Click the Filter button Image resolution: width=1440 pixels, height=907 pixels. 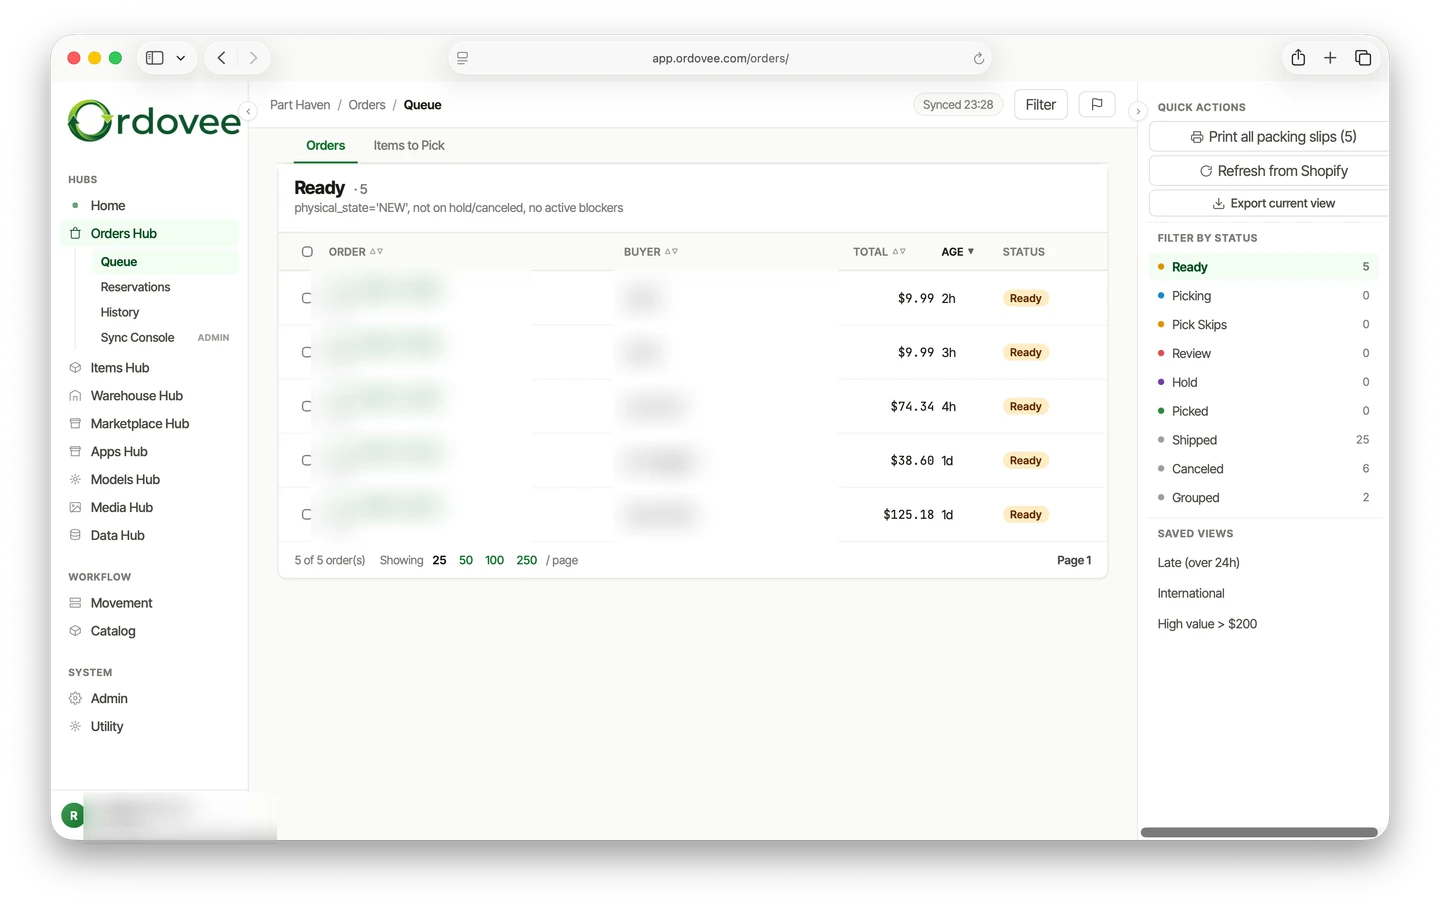[x=1041, y=104]
